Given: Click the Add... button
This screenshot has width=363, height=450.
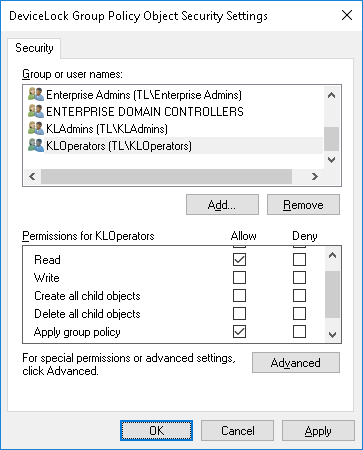Looking at the screenshot, I should point(222,205).
